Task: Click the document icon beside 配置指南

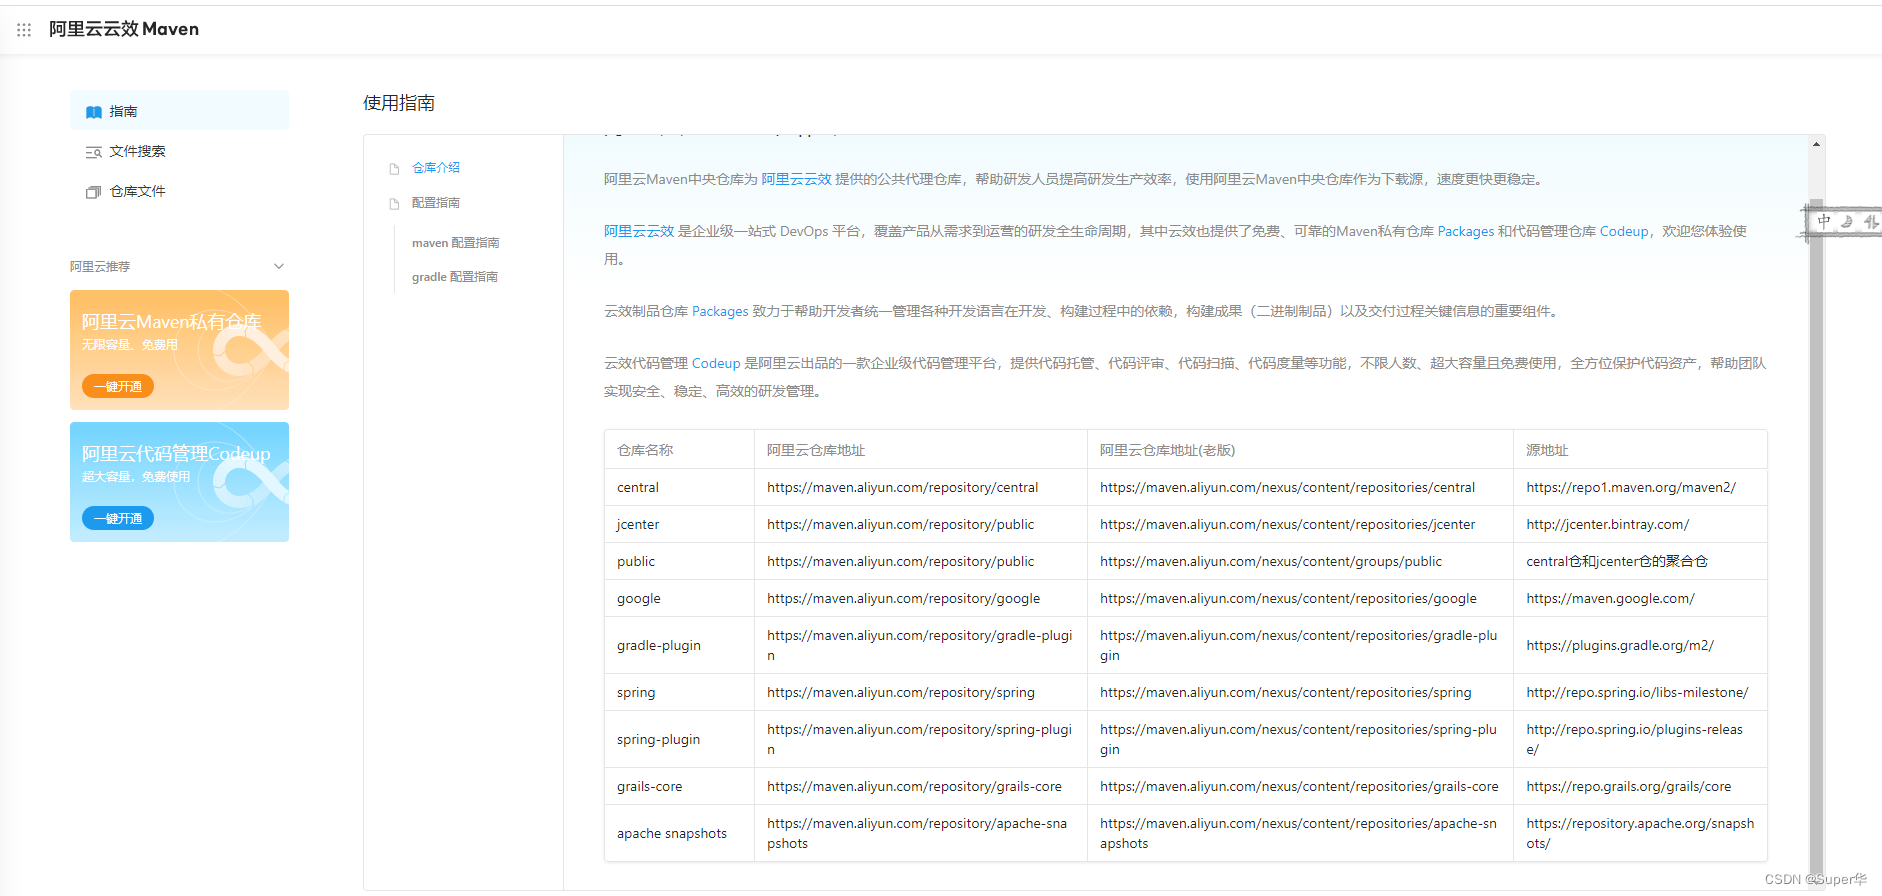Action: click(x=394, y=204)
